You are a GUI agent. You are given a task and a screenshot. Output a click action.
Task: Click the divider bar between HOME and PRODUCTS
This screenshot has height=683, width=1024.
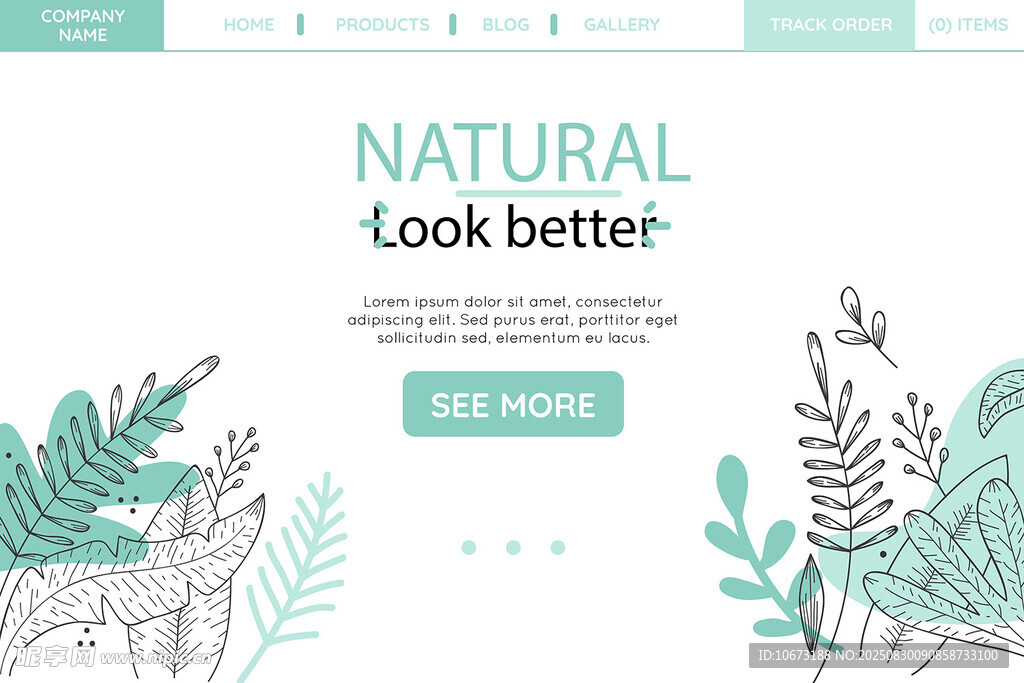(300, 25)
